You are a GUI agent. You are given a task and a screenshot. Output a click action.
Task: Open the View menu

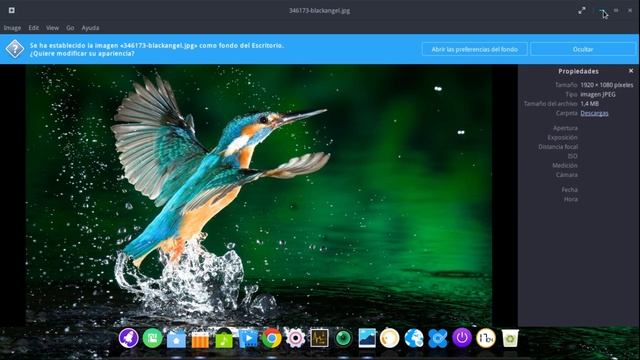[x=52, y=28]
